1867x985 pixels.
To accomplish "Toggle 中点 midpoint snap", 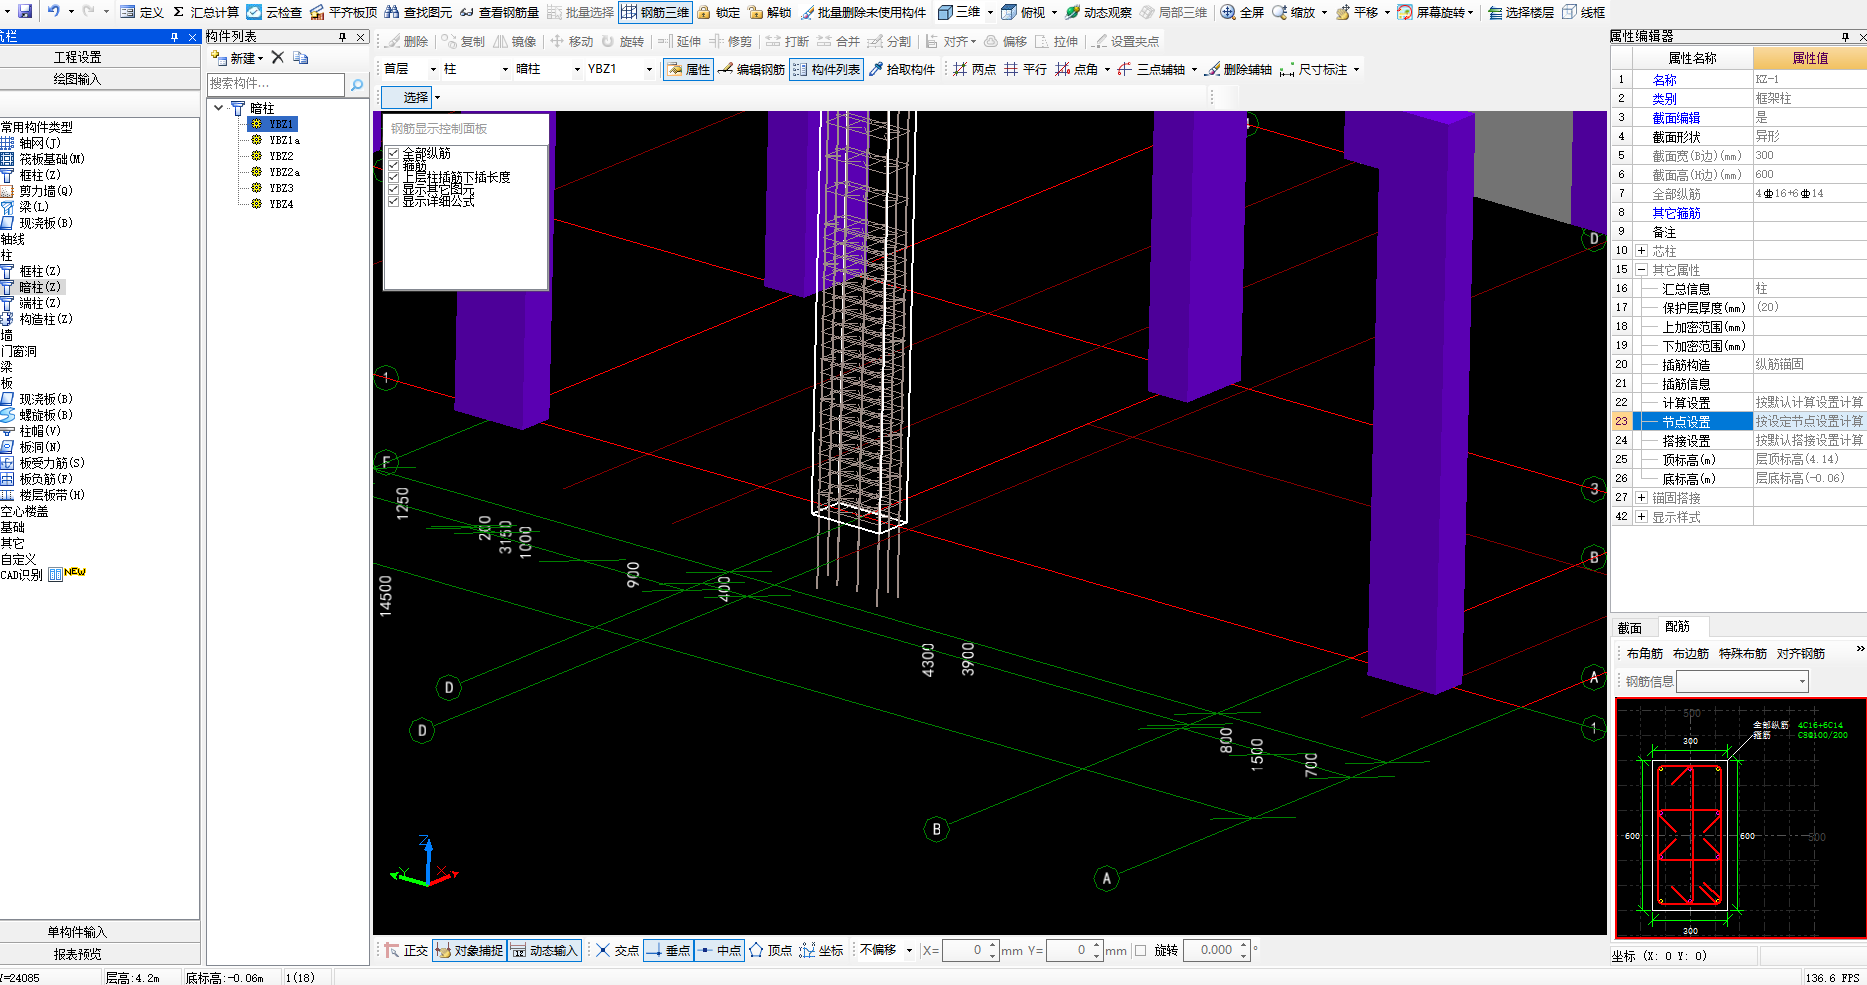I will [x=719, y=950].
